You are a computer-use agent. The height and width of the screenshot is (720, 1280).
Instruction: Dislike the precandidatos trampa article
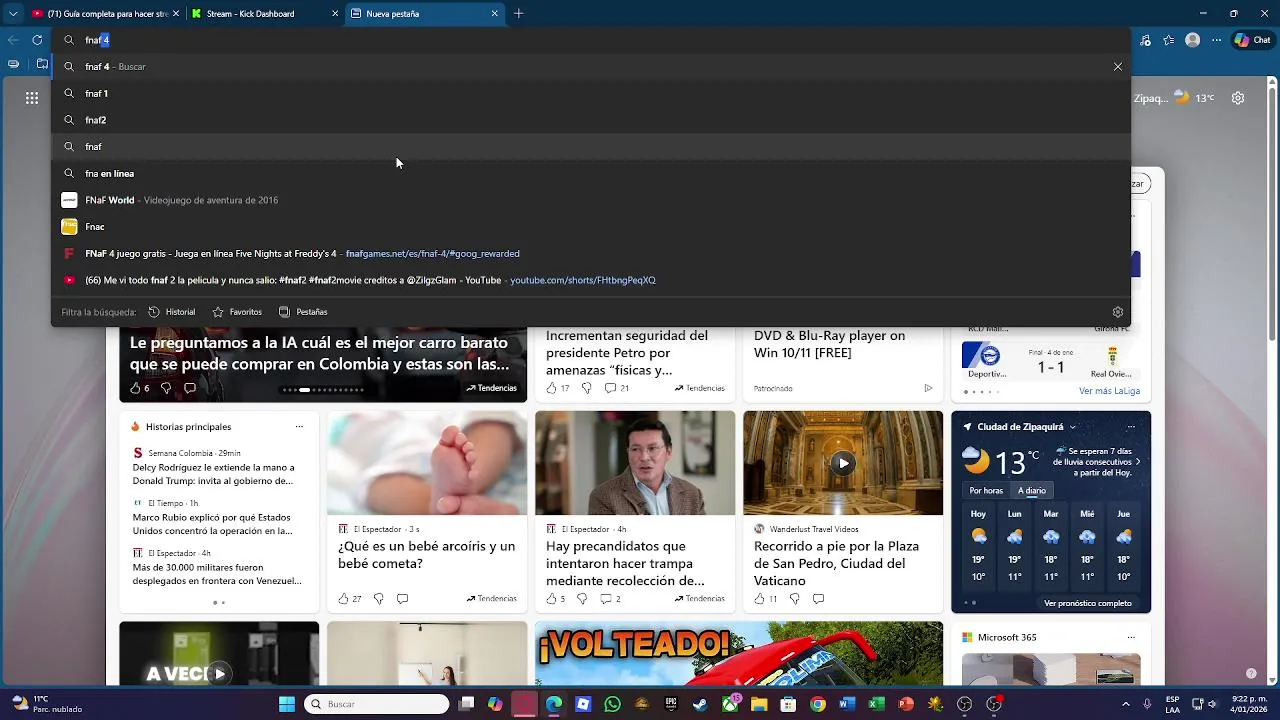582,599
